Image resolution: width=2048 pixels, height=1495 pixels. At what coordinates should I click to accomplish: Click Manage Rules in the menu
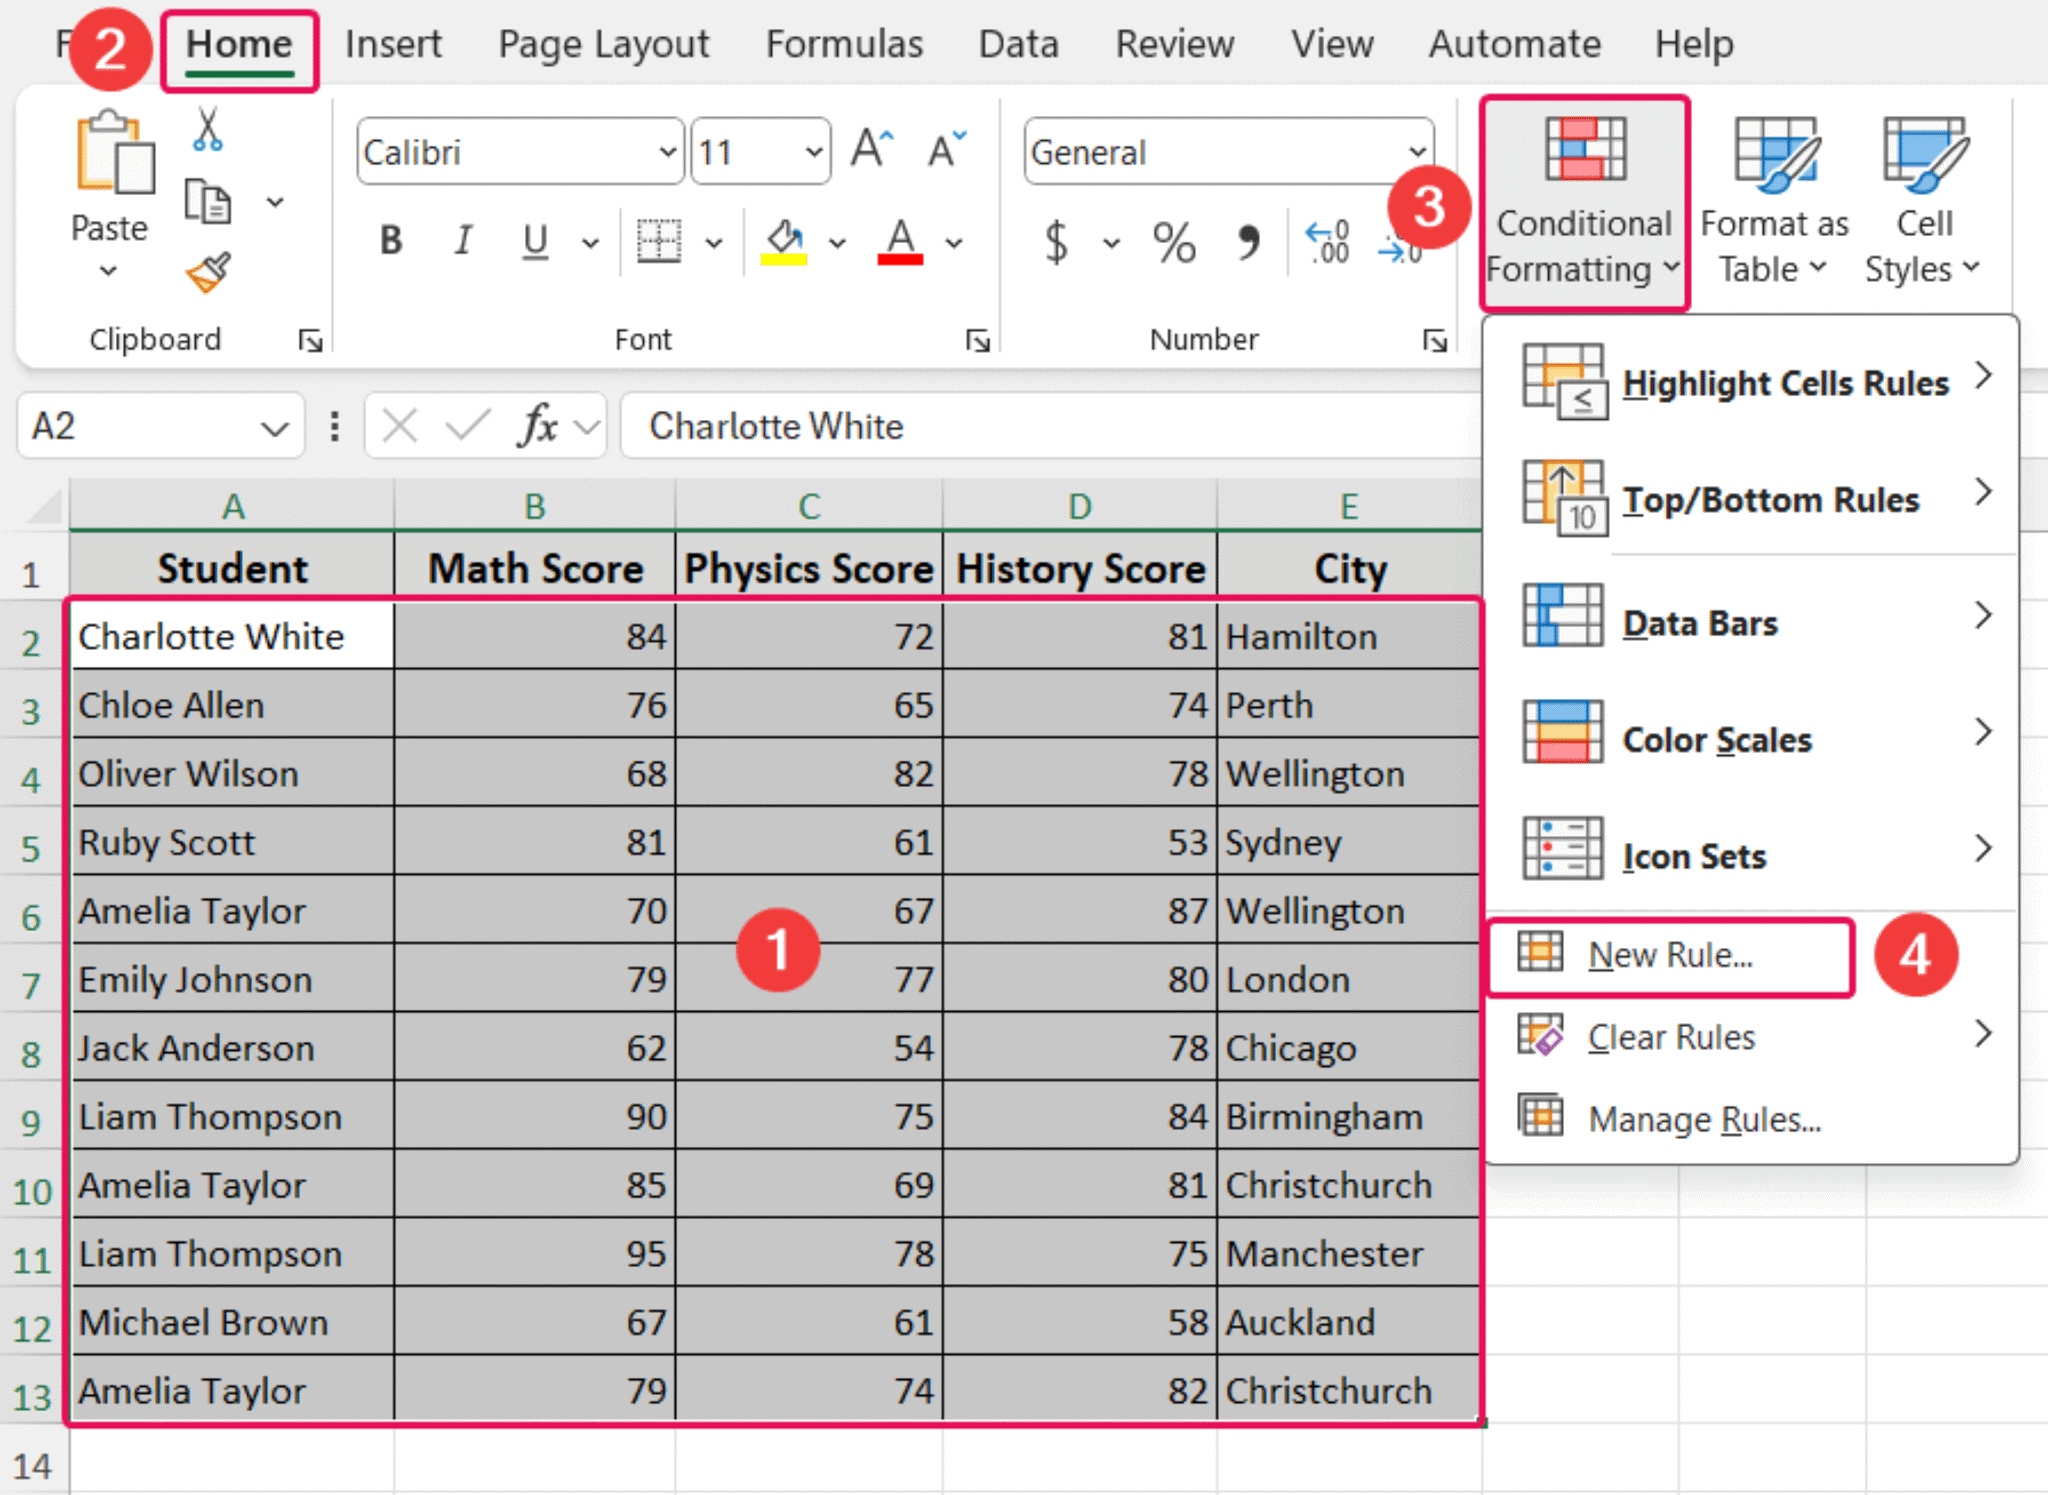(x=1702, y=1118)
